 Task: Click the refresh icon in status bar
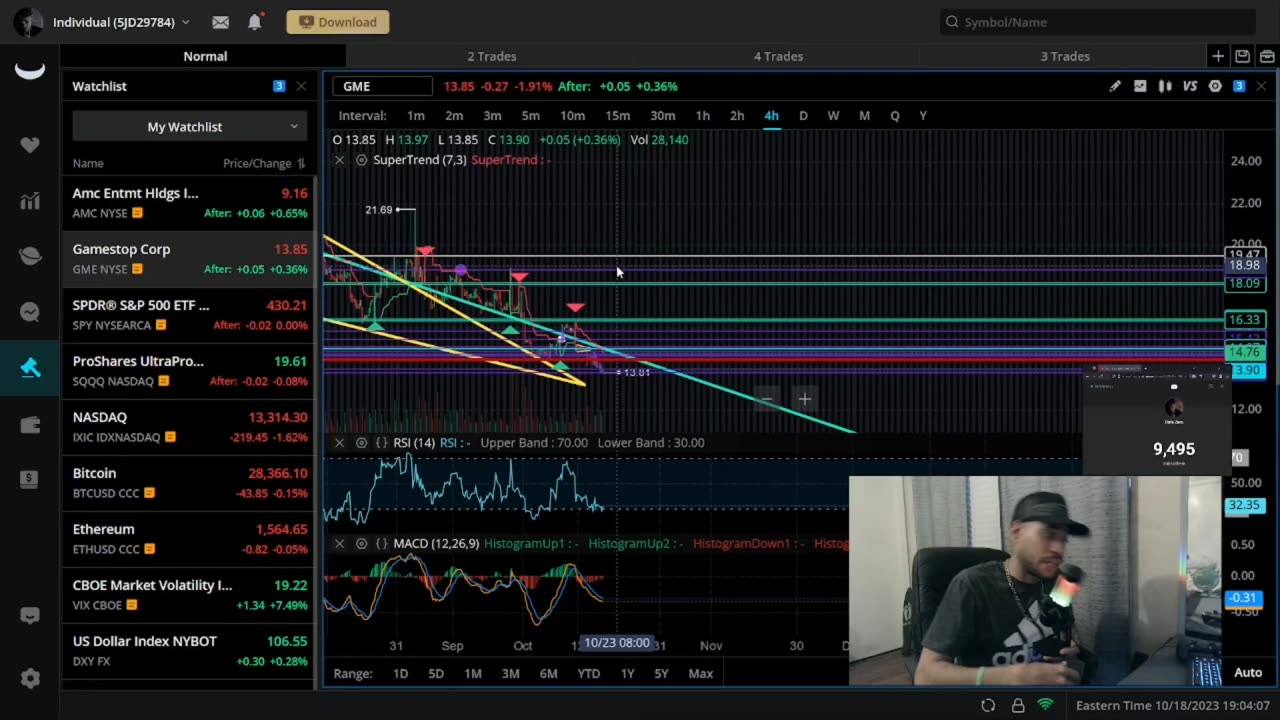(988, 705)
